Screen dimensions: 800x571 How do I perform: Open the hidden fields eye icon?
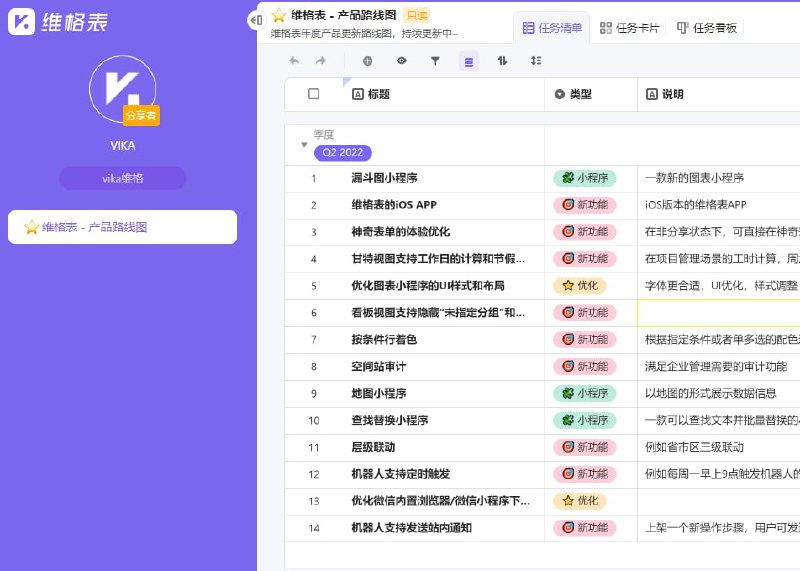click(402, 61)
